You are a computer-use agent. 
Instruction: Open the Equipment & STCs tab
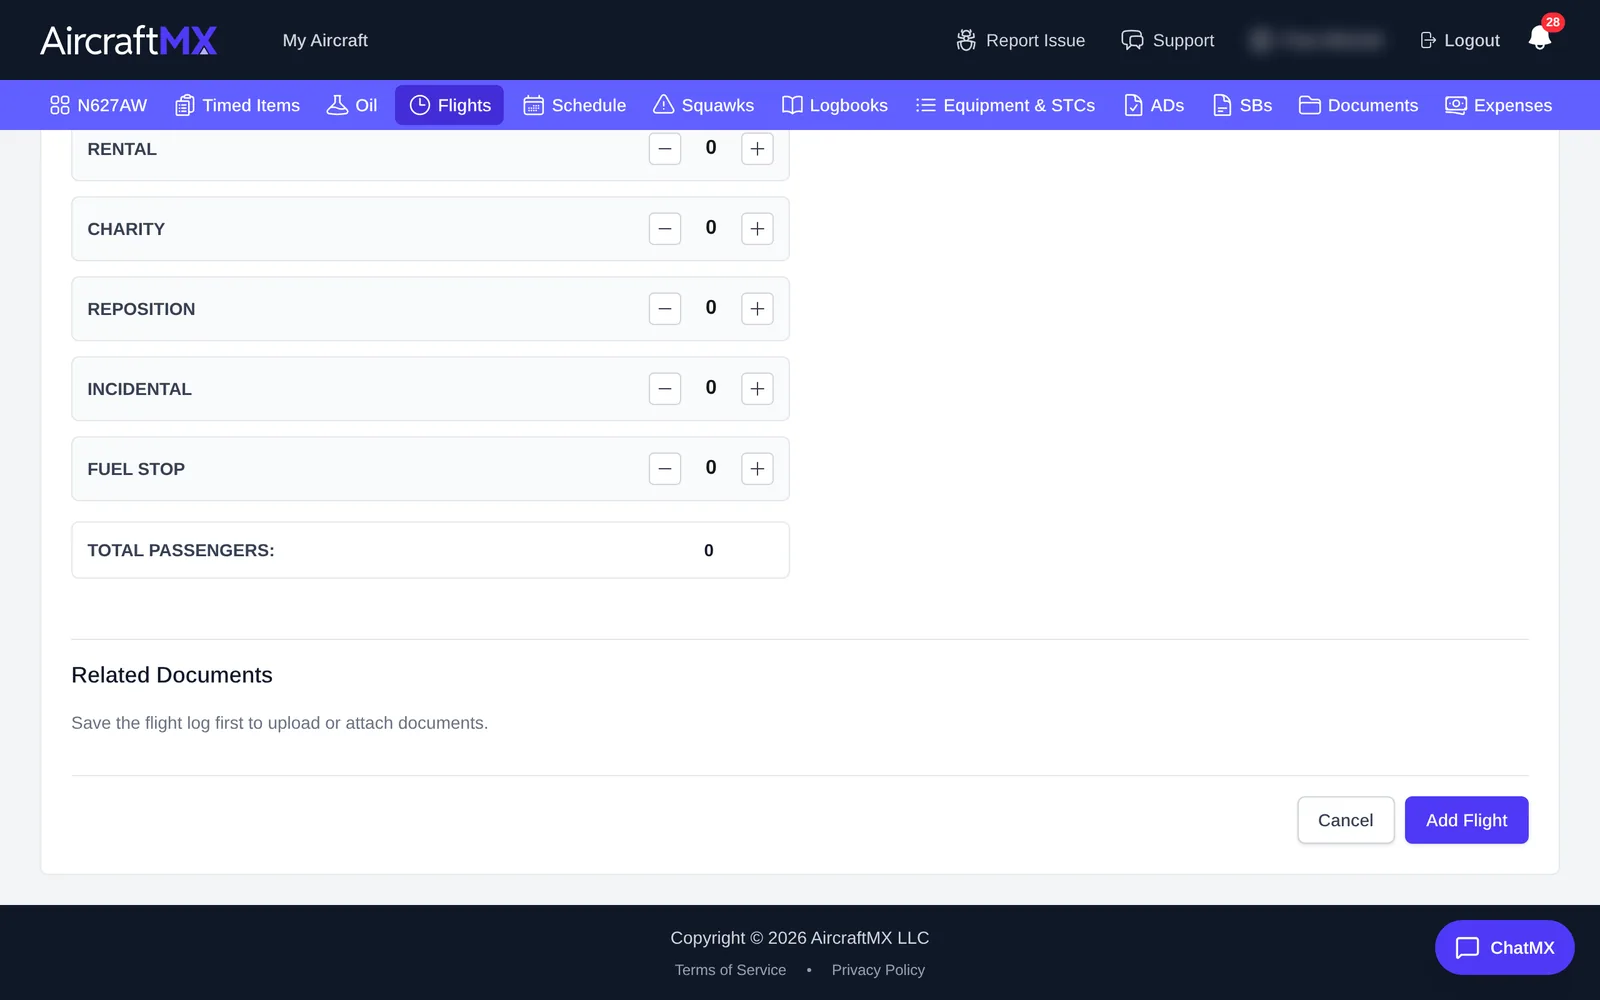click(1005, 105)
